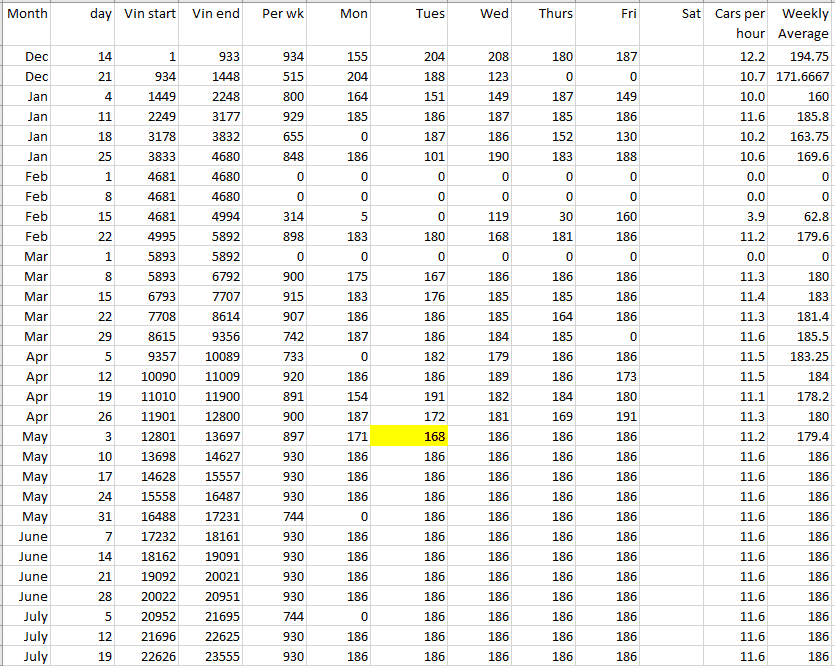Screen dimensions: 835x666
Task: Select the Thurs header cell
Action: click(544, 14)
